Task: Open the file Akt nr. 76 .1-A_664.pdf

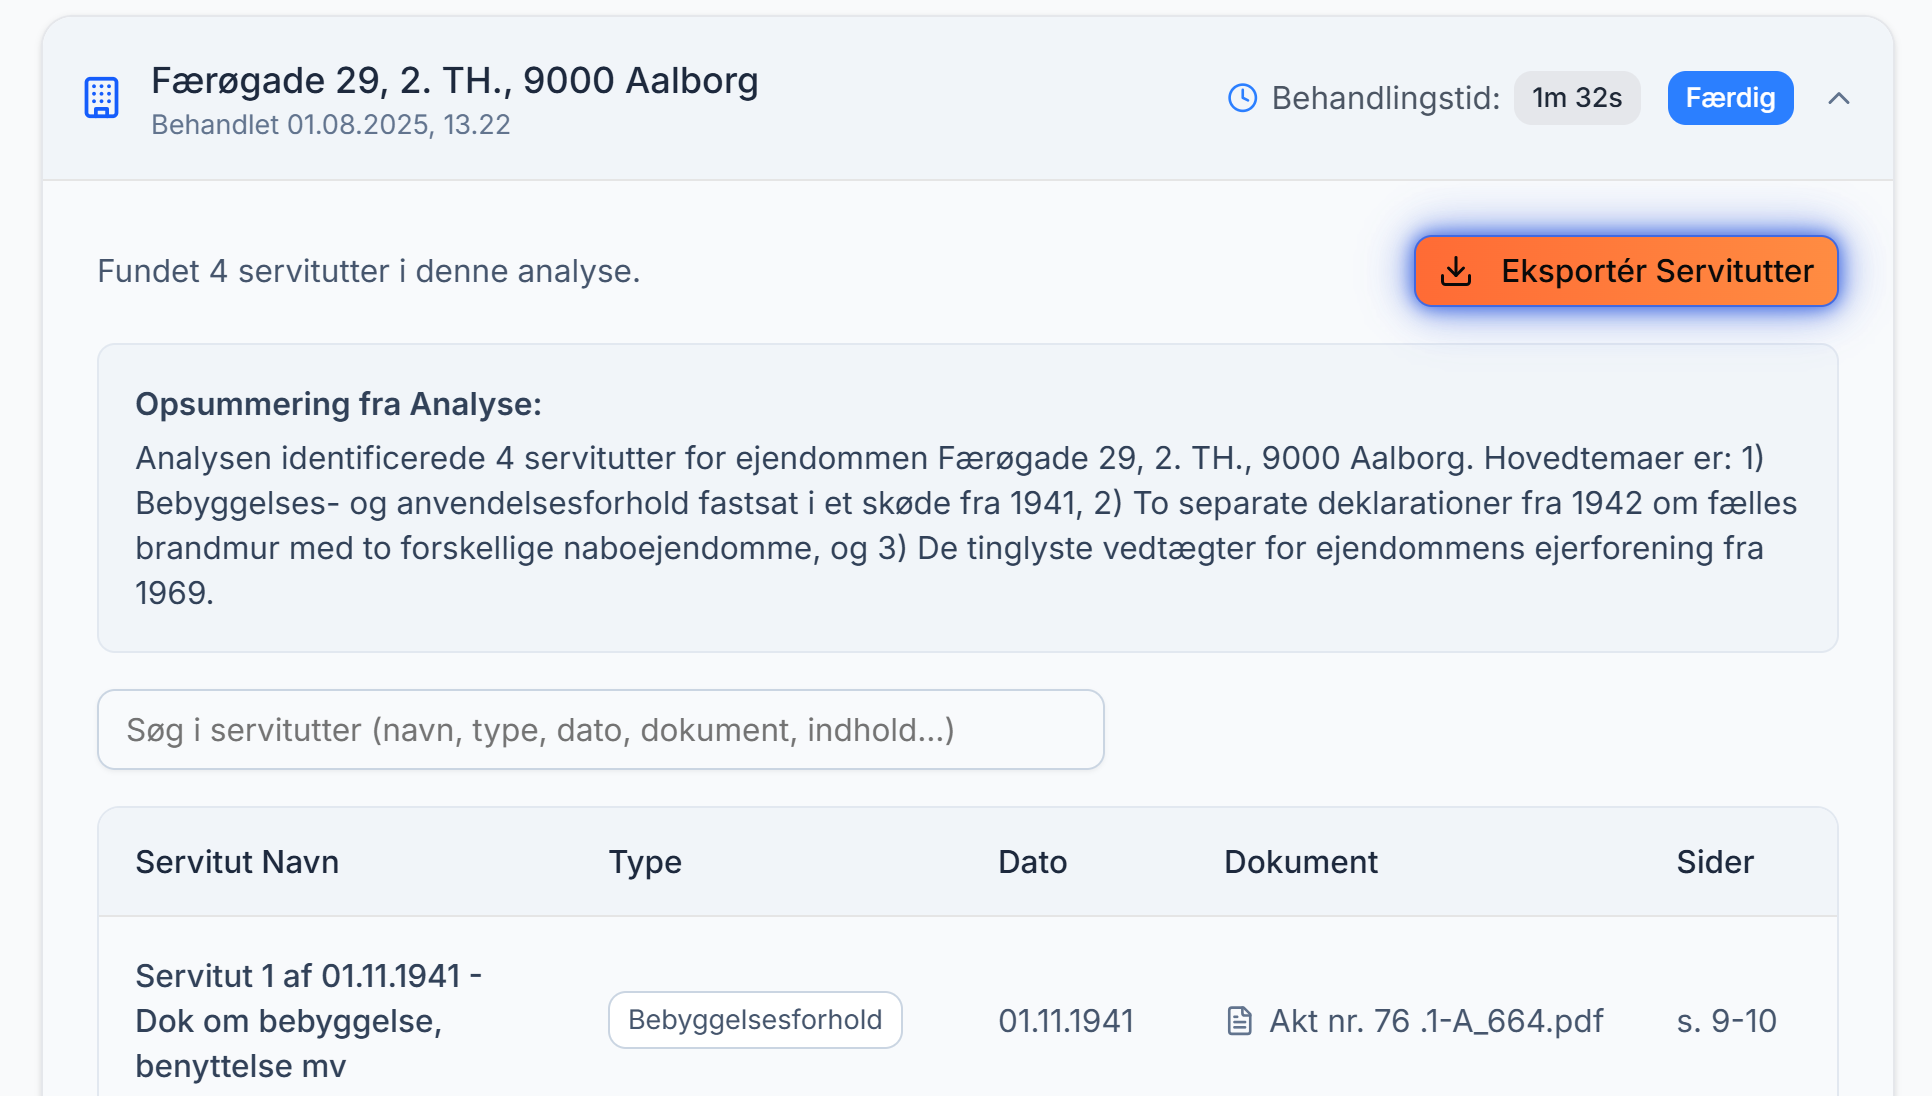Action: (x=1436, y=1021)
